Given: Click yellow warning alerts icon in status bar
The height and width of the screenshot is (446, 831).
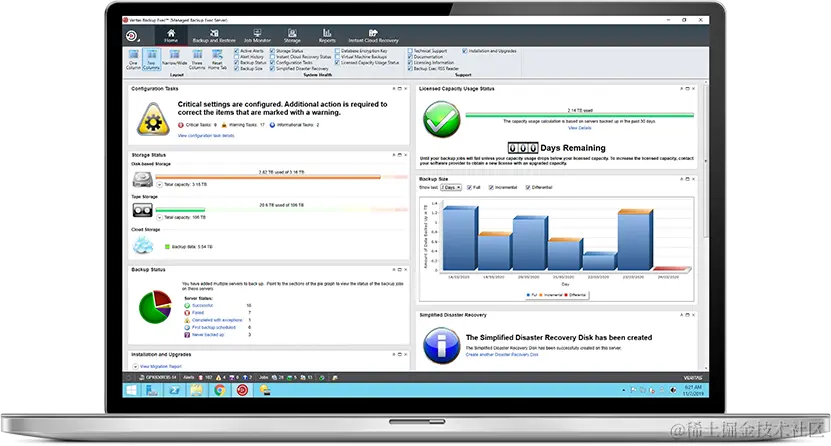Looking at the screenshot, I should tap(218, 378).
